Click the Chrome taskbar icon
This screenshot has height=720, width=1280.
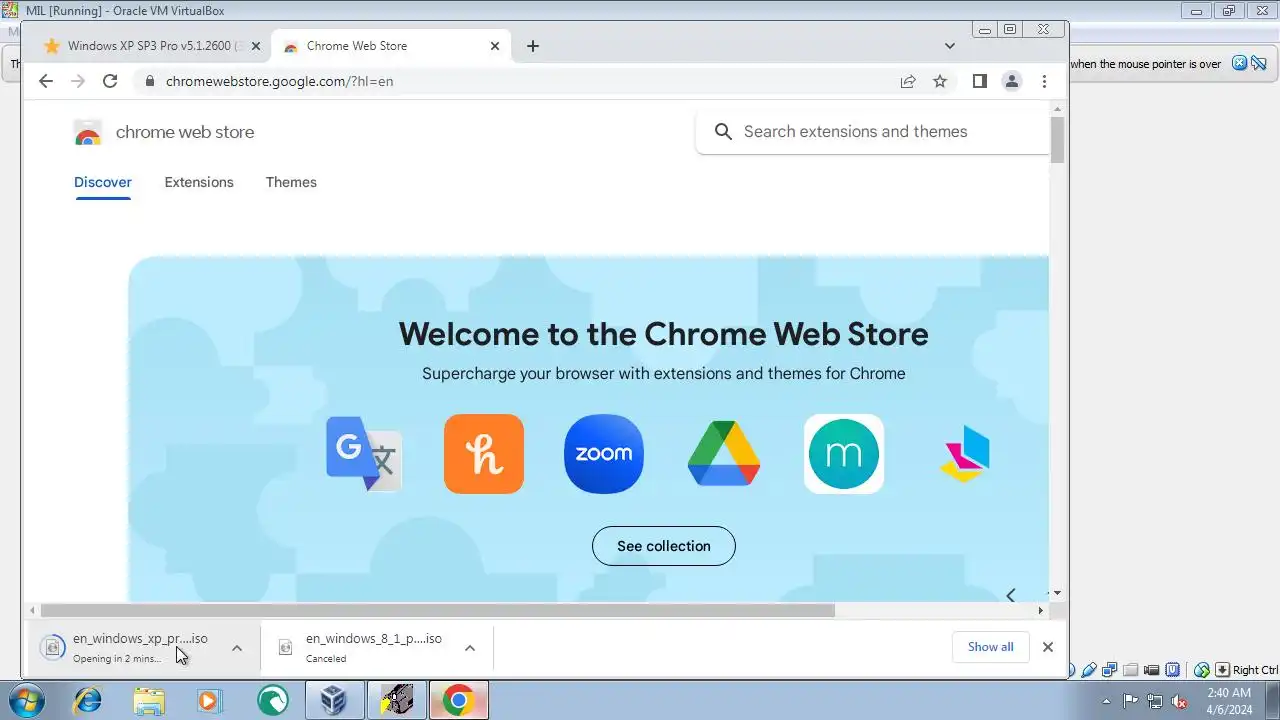click(x=458, y=700)
